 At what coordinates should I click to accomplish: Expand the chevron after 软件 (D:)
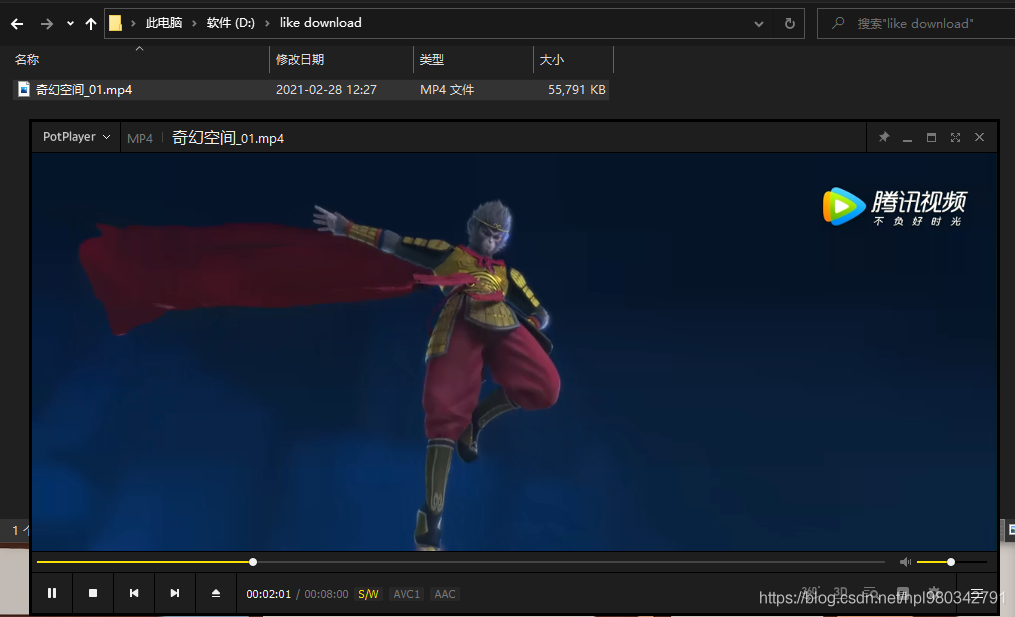coord(267,23)
